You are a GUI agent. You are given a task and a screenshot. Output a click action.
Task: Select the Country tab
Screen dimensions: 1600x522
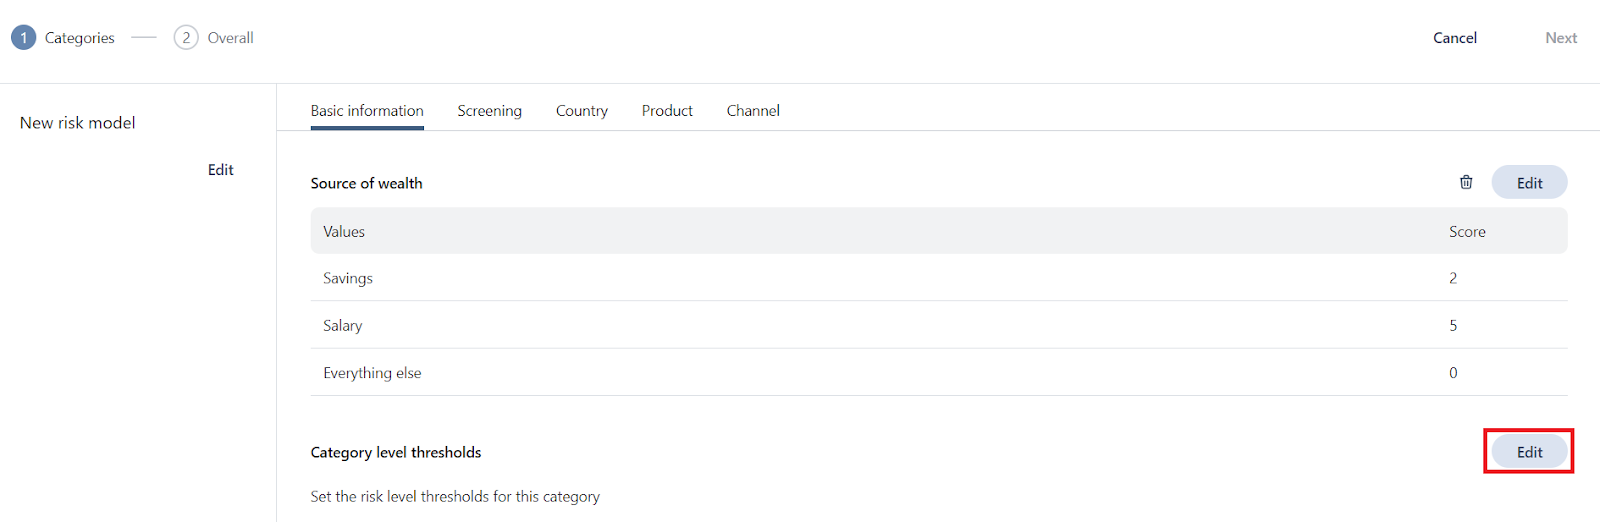(582, 111)
